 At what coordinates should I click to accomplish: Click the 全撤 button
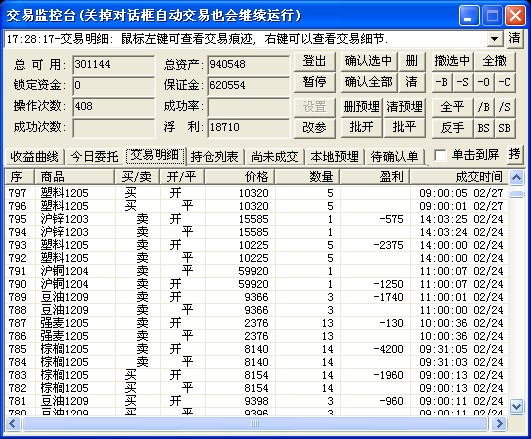pos(495,62)
